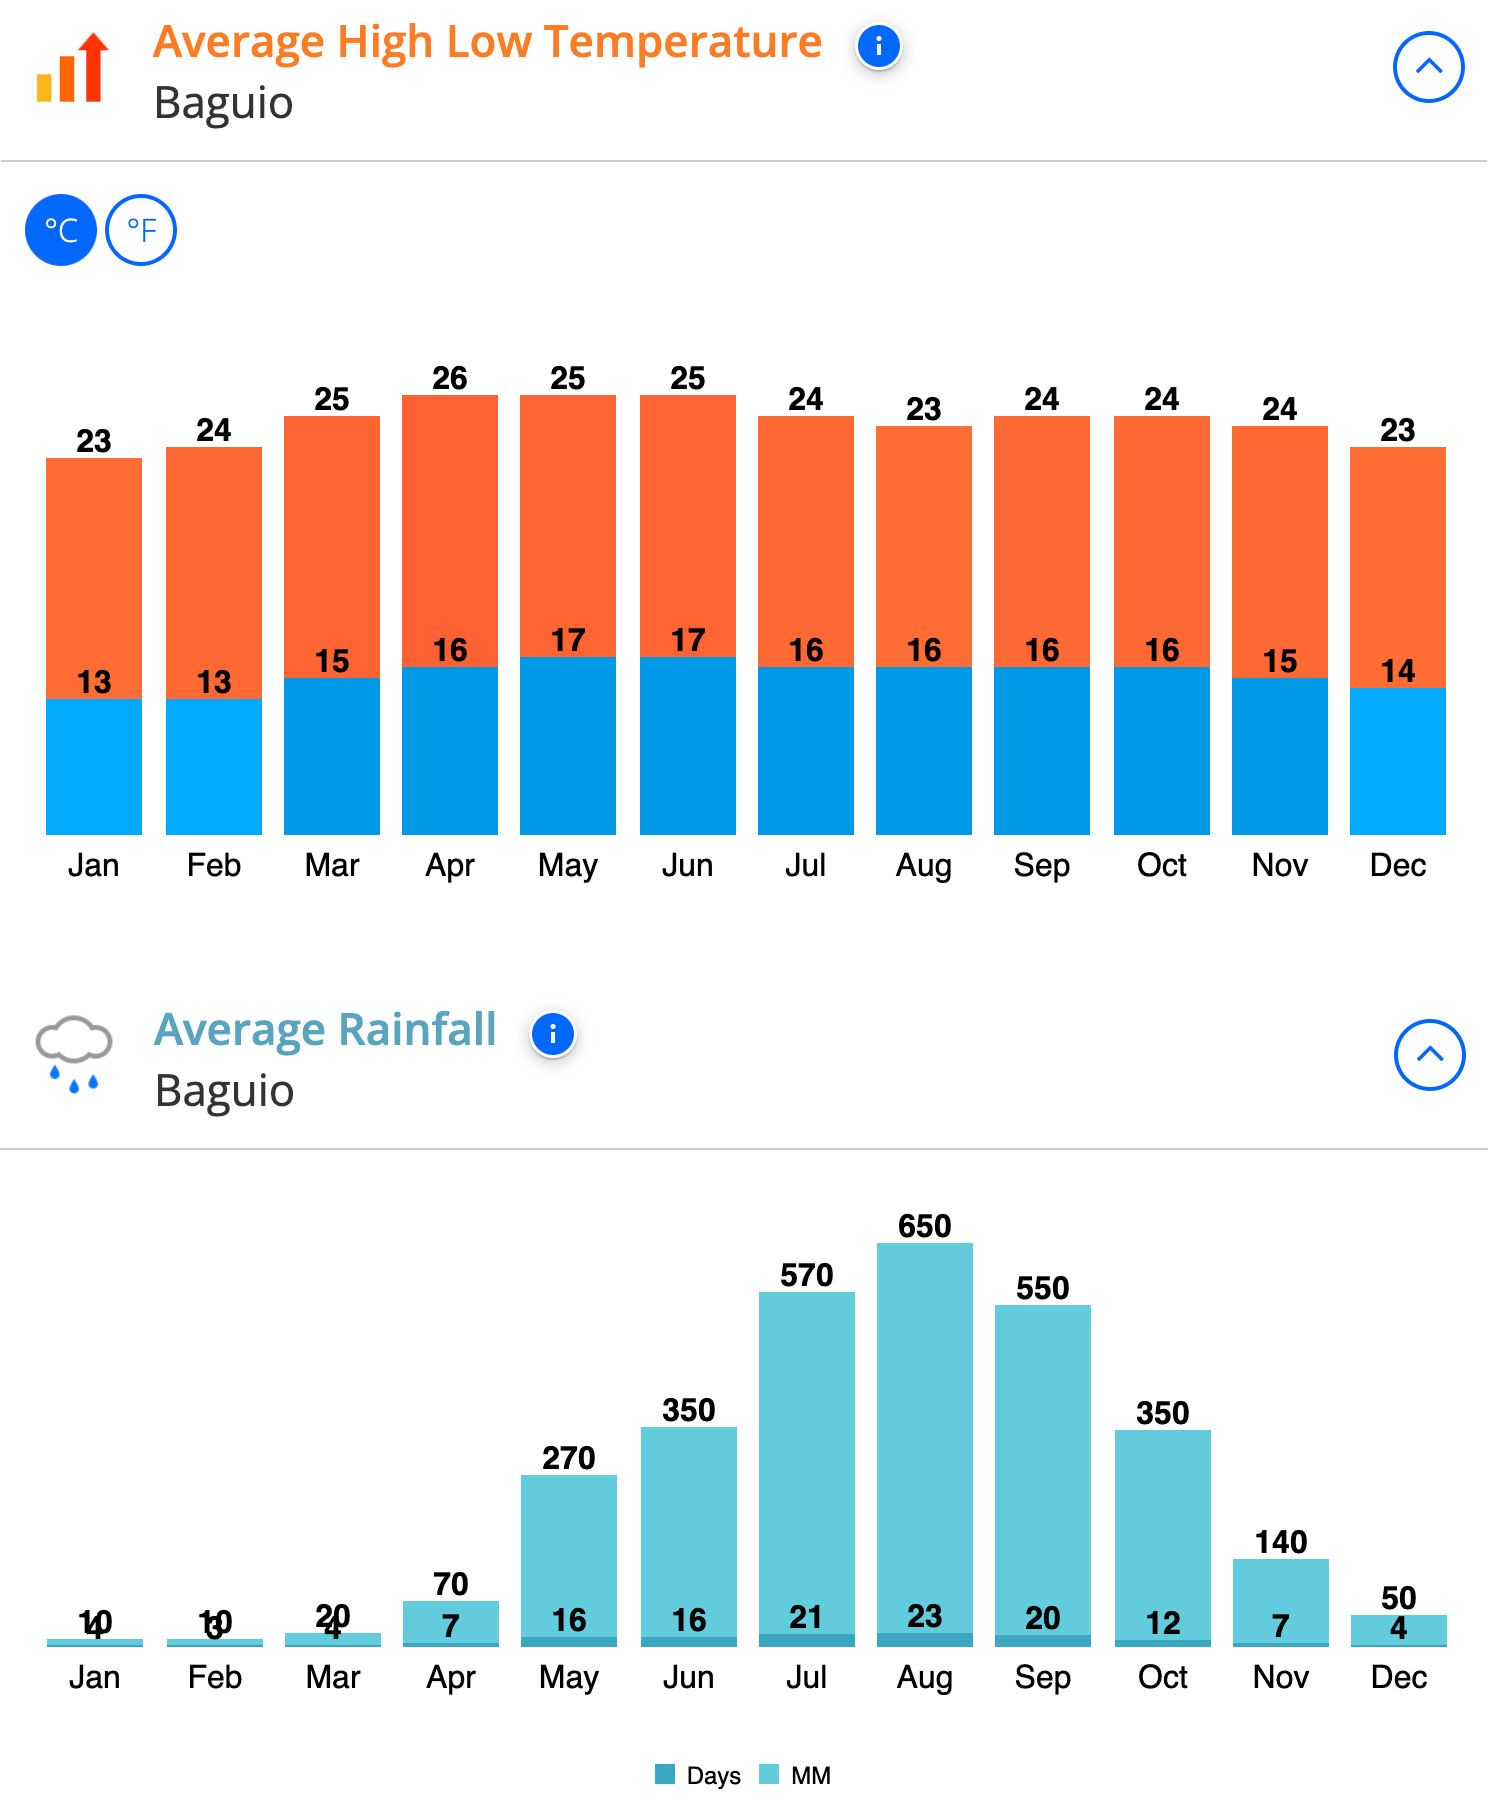Viewport: 1488px width, 1800px height.
Task: Click the orange bar chart temperature icon
Action: point(73,67)
